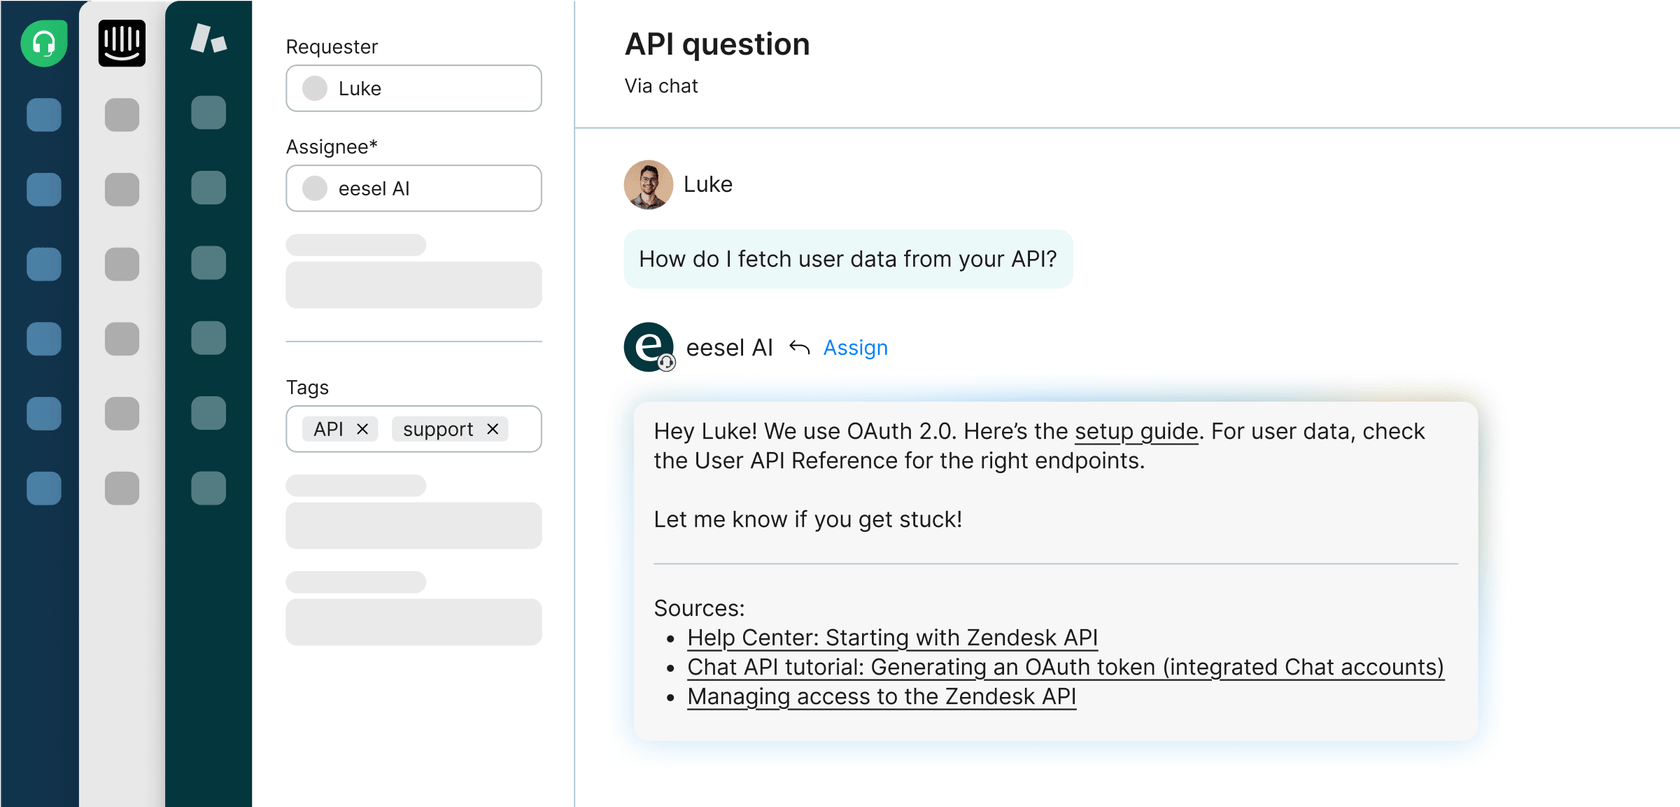Viewport: 1680px width, 807px height.
Task: Click the first blue square in left sidebar
Action: click(x=44, y=115)
